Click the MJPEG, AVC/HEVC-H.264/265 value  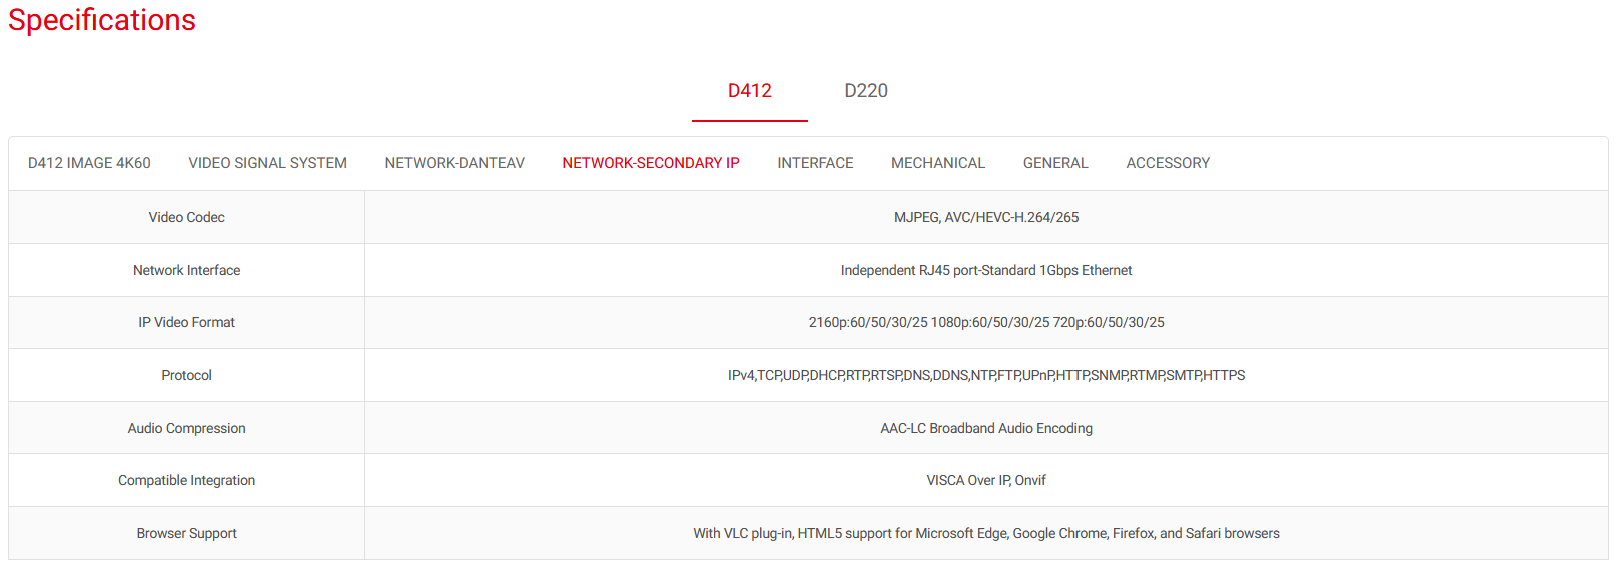pyautogui.click(x=986, y=217)
